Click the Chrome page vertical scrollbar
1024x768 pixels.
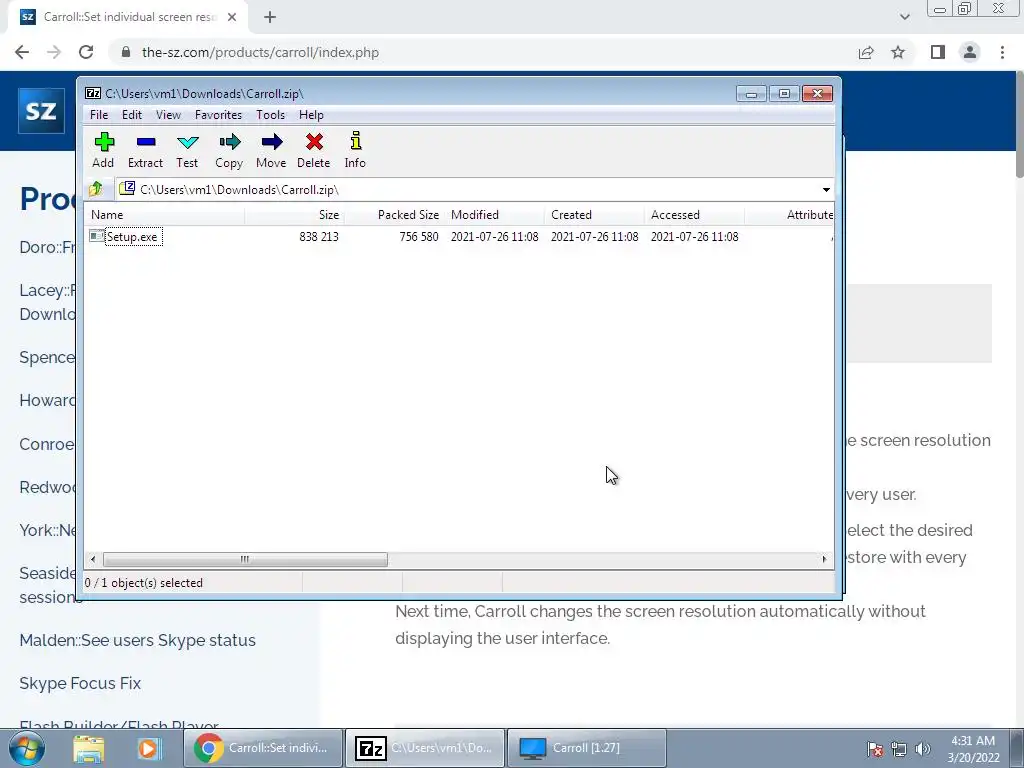pyautogui.click(x=1019, y=124)
